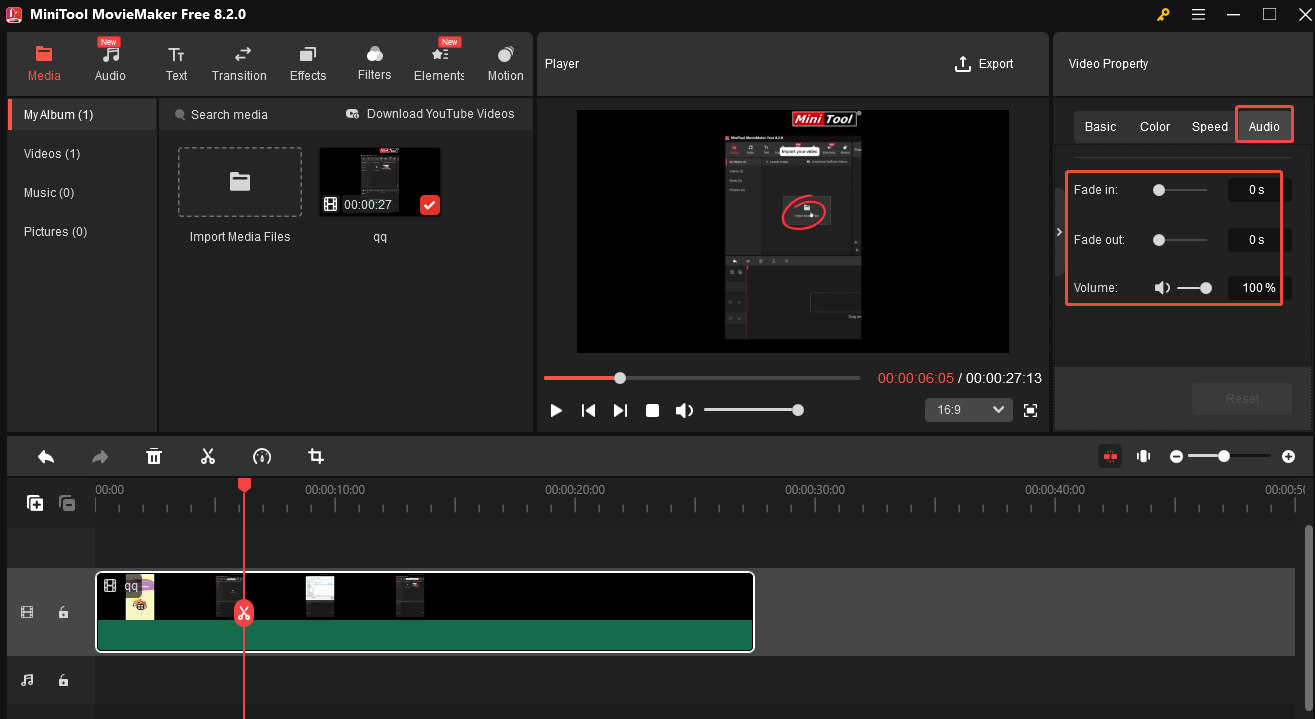Redo the last action
The image size is (1315, 719).
click(x=100, y=457)
